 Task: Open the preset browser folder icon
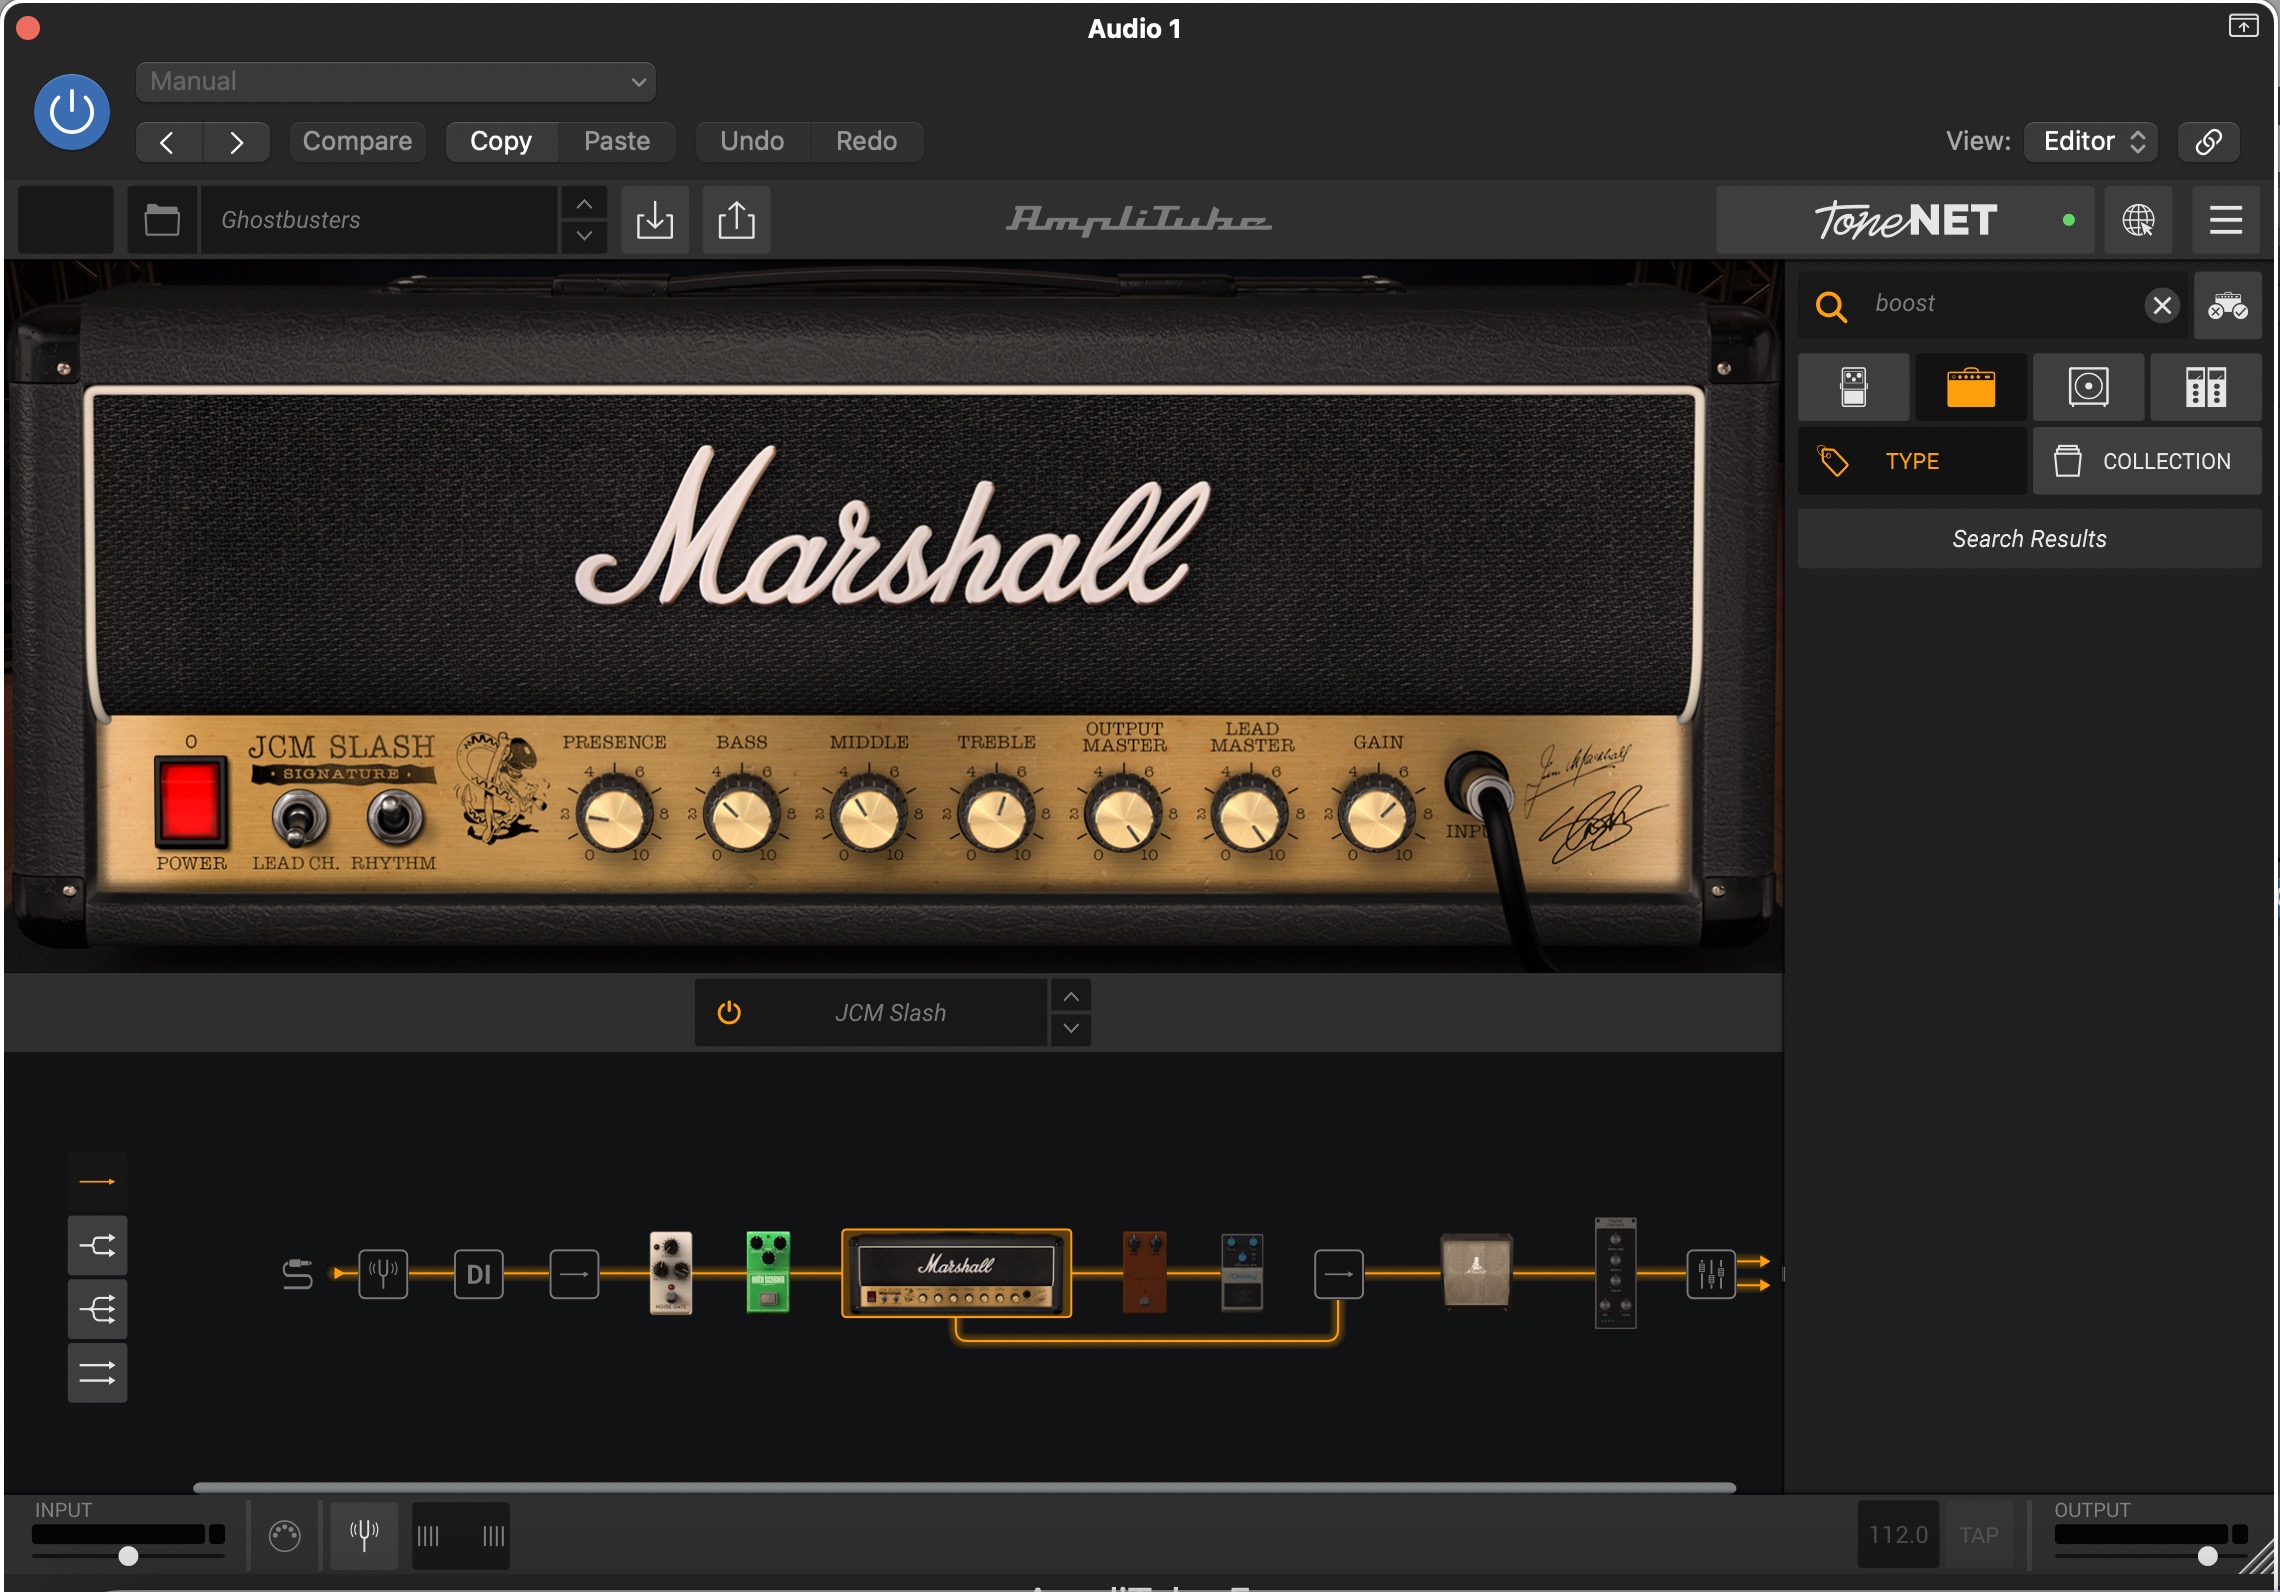(162, 220)
